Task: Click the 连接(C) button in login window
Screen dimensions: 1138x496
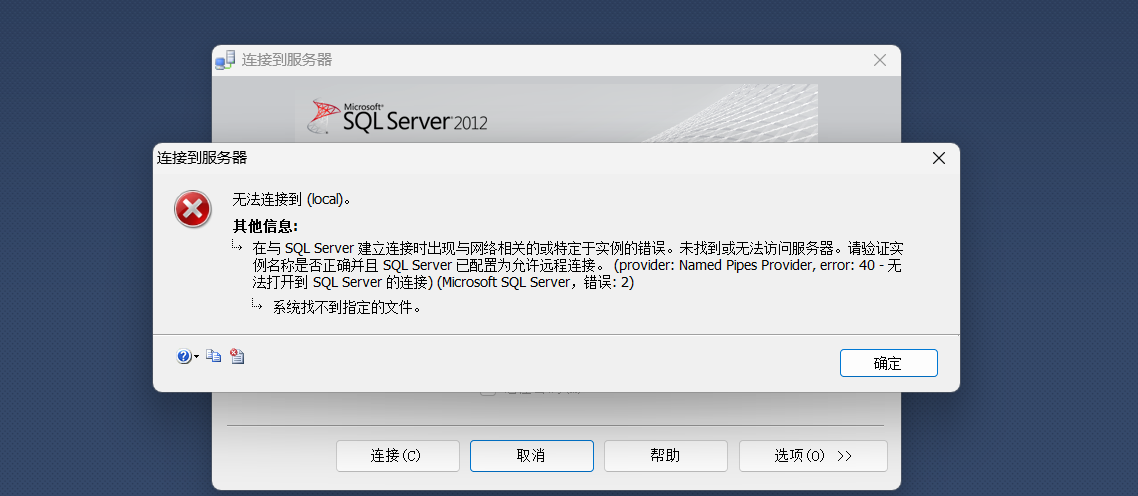Action: [x=397, y=456]
